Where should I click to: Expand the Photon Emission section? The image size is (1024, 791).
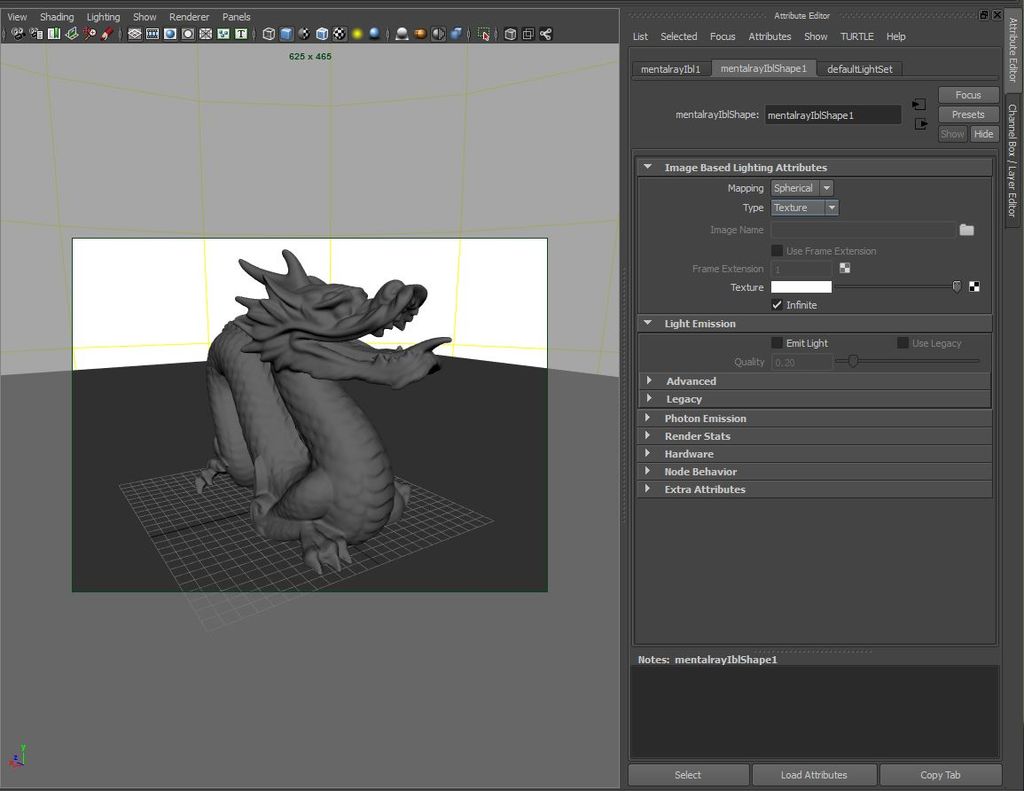(705, 419)
